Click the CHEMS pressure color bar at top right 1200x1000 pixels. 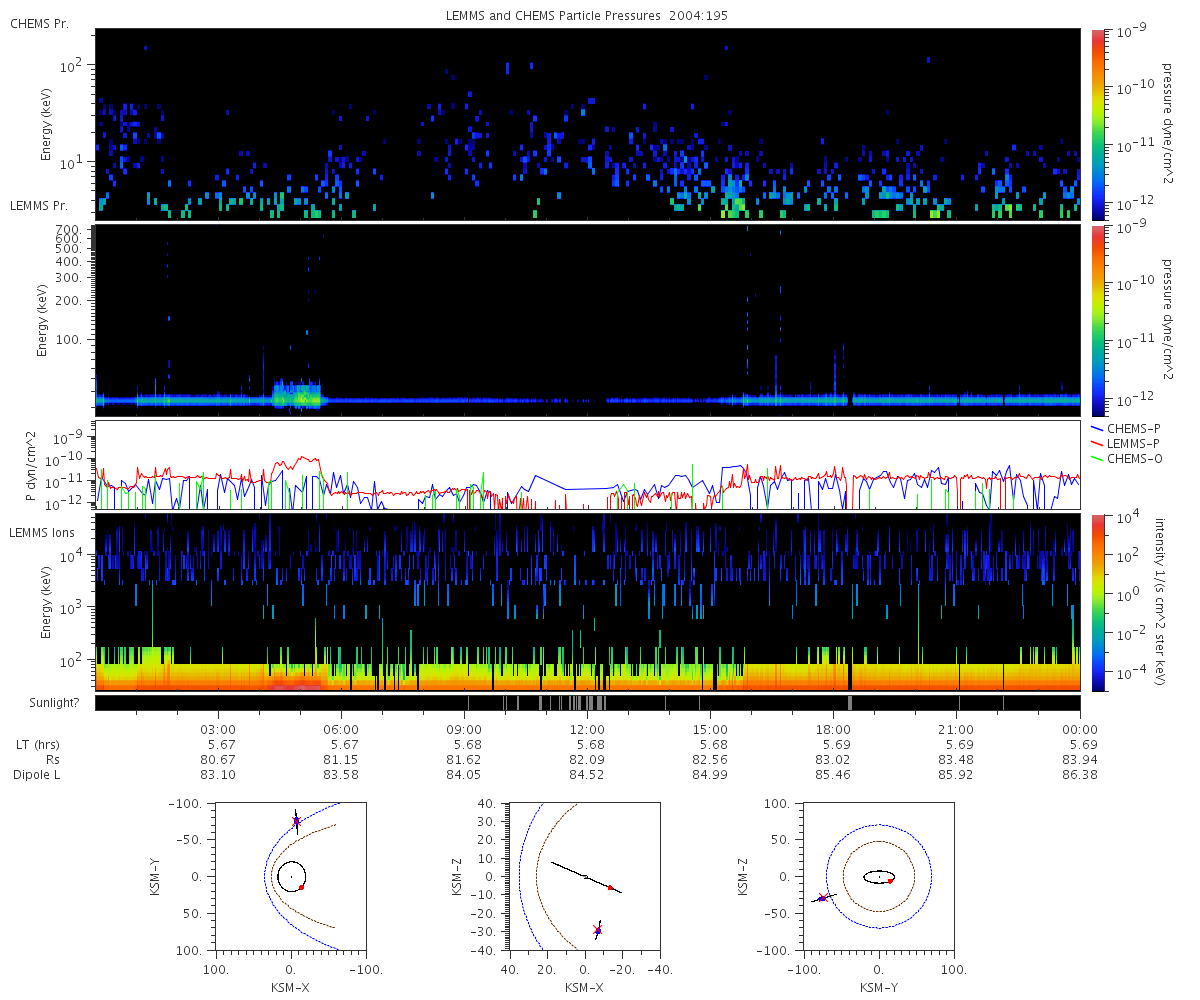pos(1097,124)
